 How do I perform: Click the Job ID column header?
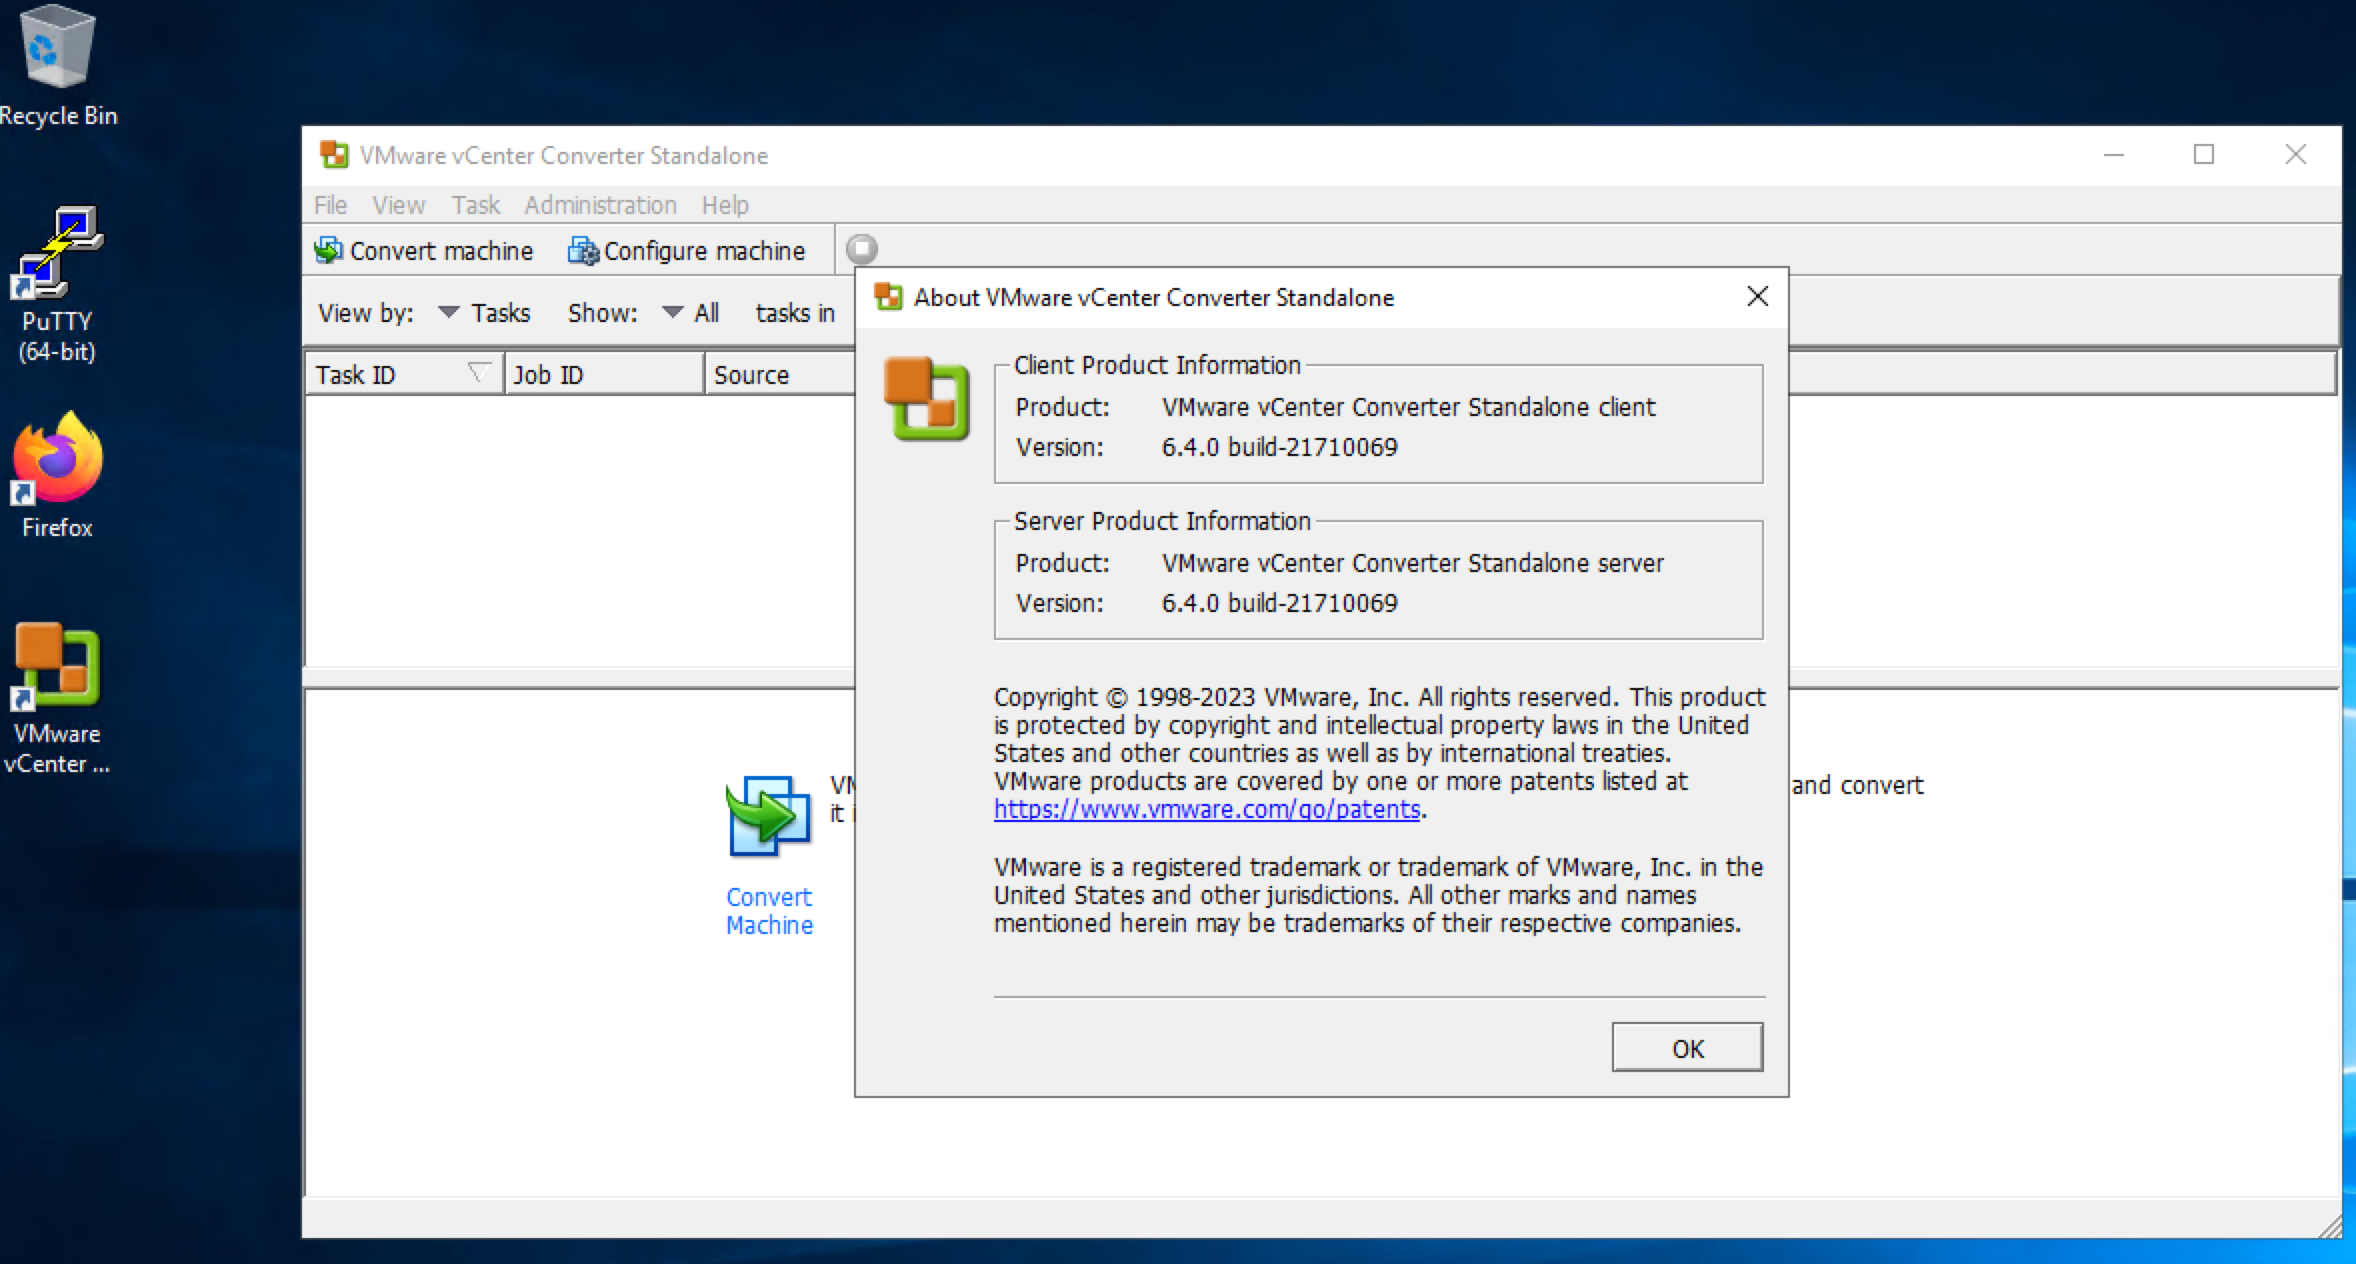(548, 373)
